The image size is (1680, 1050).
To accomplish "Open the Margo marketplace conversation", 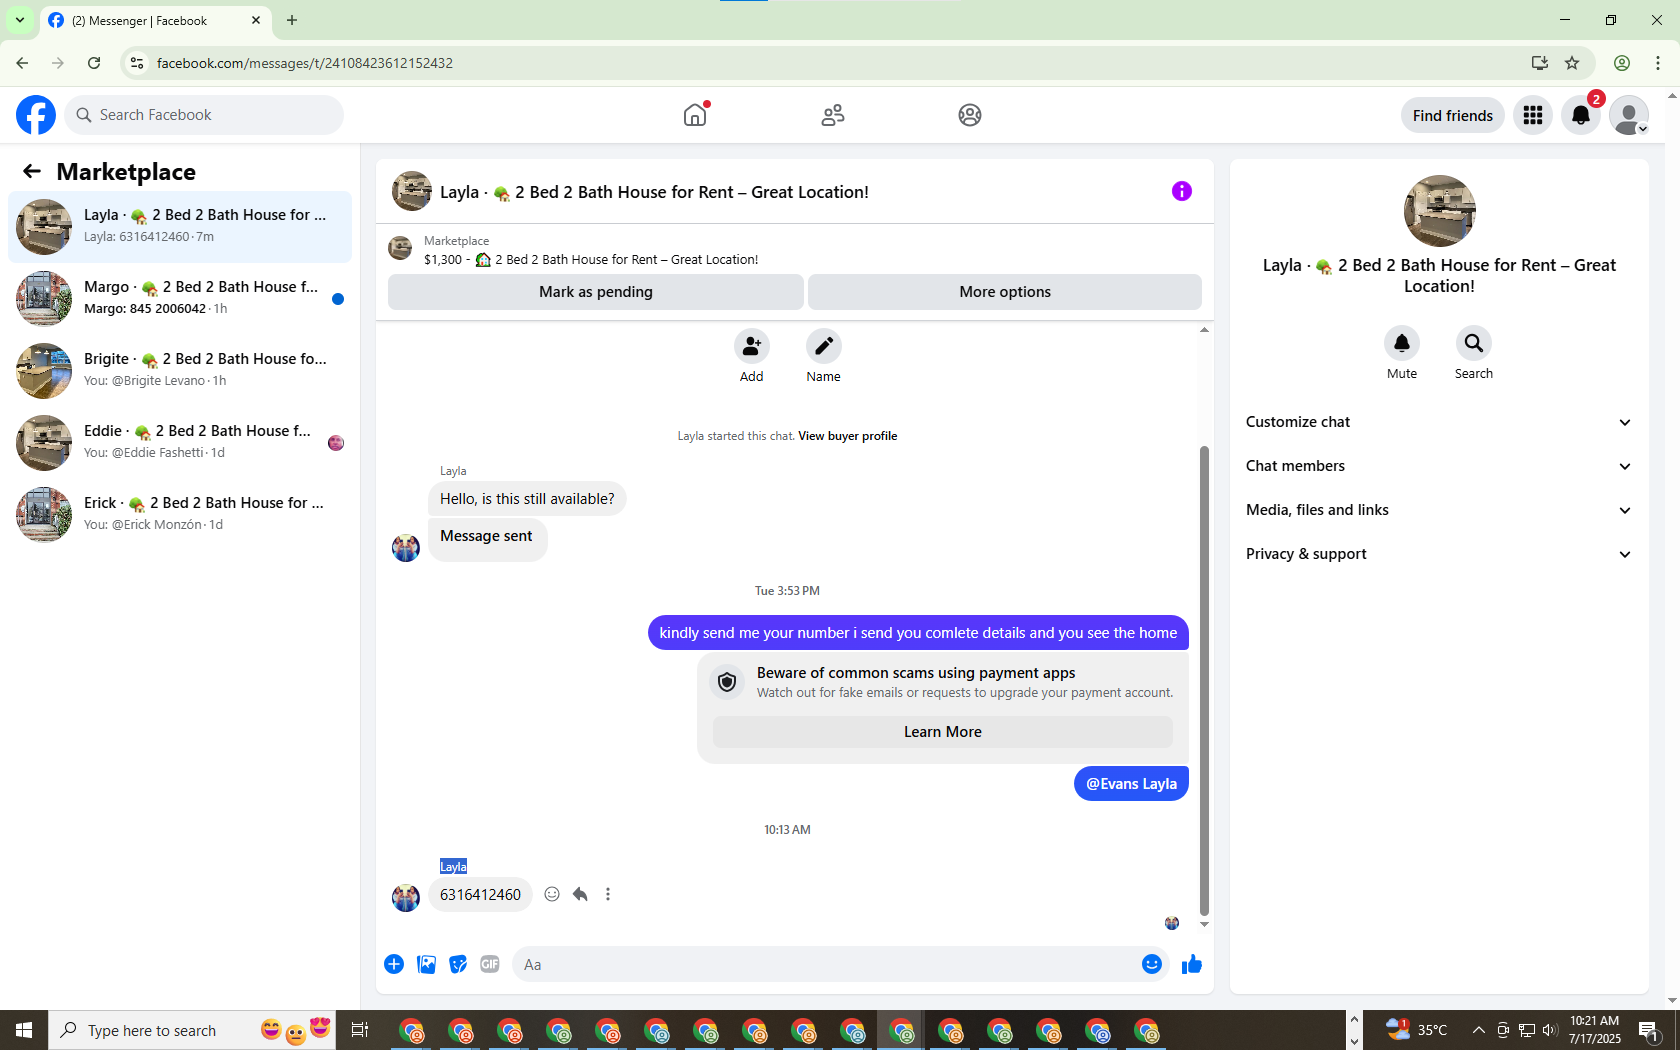I will click(x=180, y=299).
